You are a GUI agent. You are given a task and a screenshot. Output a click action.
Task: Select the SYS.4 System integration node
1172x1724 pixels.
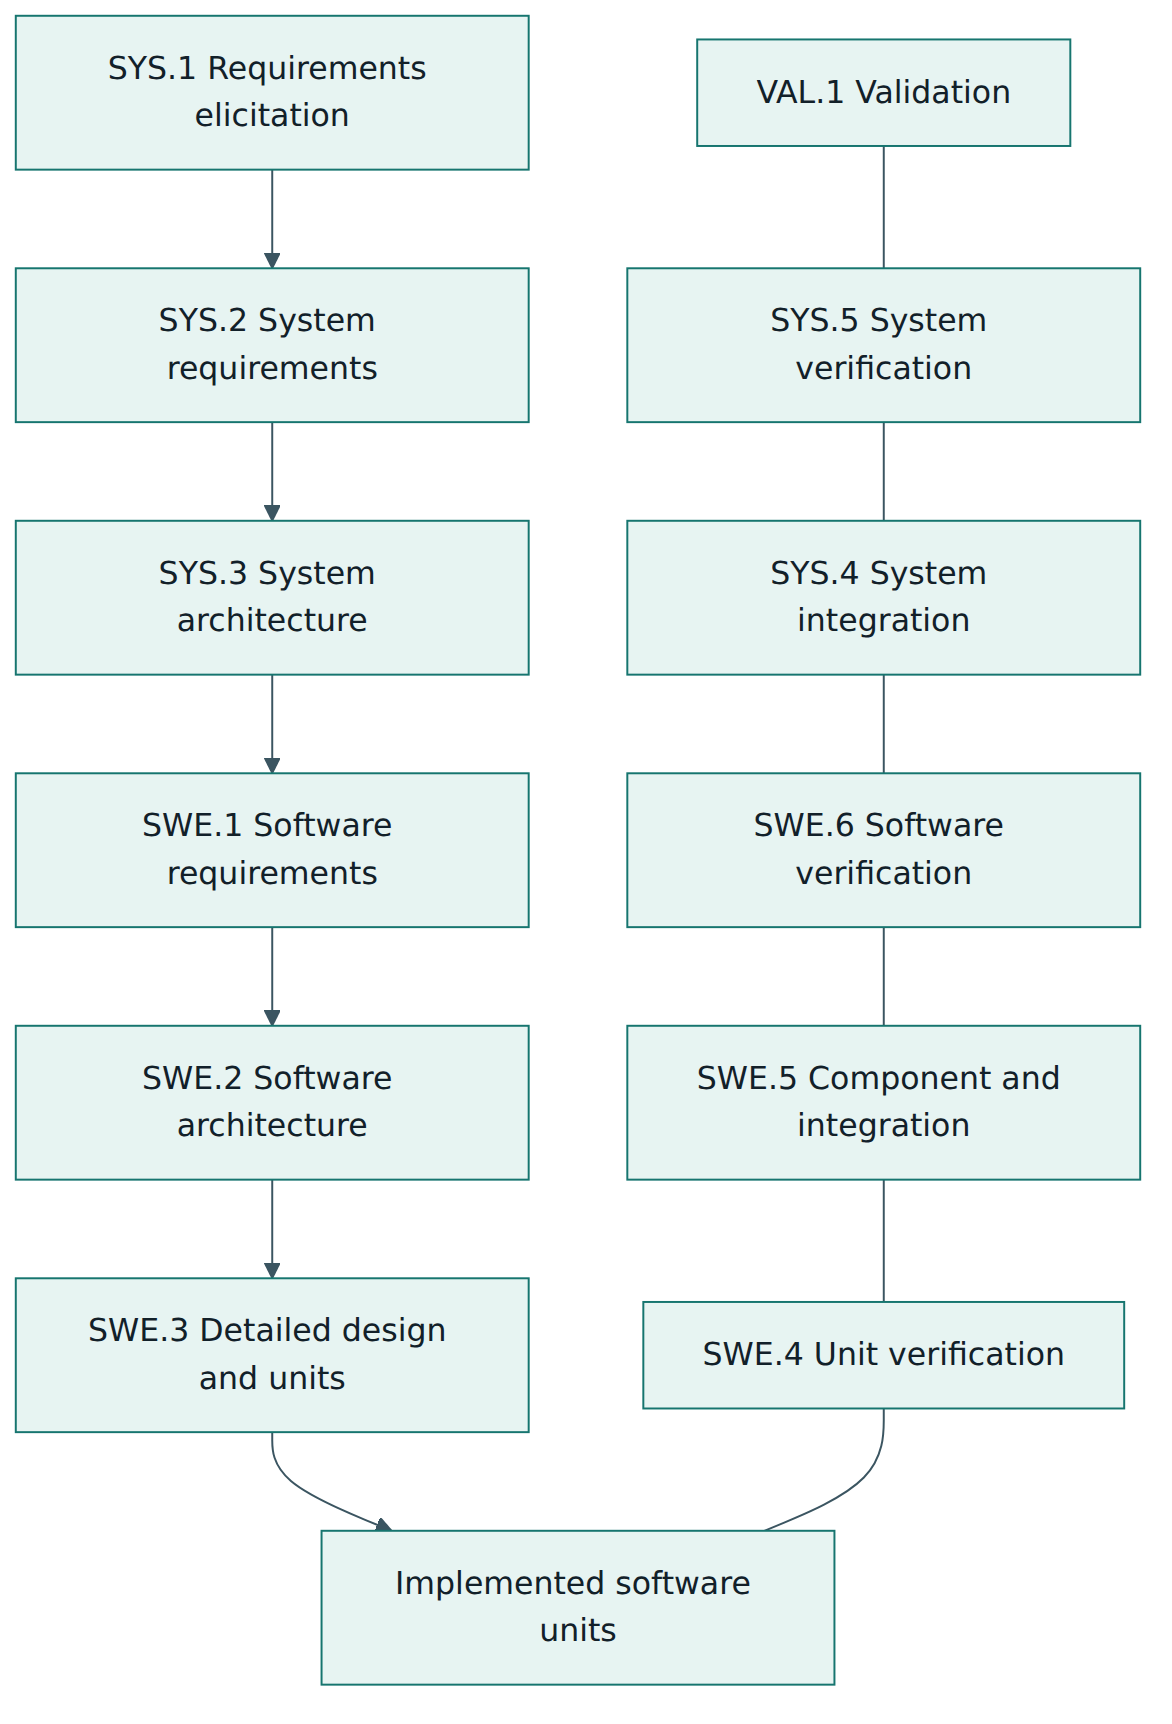coord(884,598)
